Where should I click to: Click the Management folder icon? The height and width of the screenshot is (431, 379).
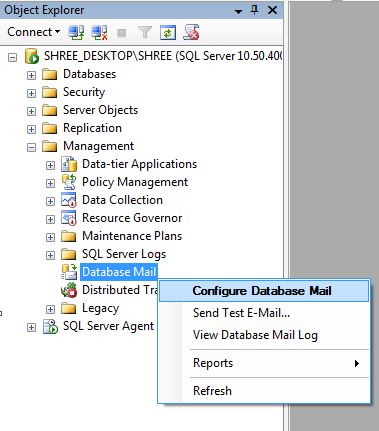pyautogui.click(x=50, y=146)
